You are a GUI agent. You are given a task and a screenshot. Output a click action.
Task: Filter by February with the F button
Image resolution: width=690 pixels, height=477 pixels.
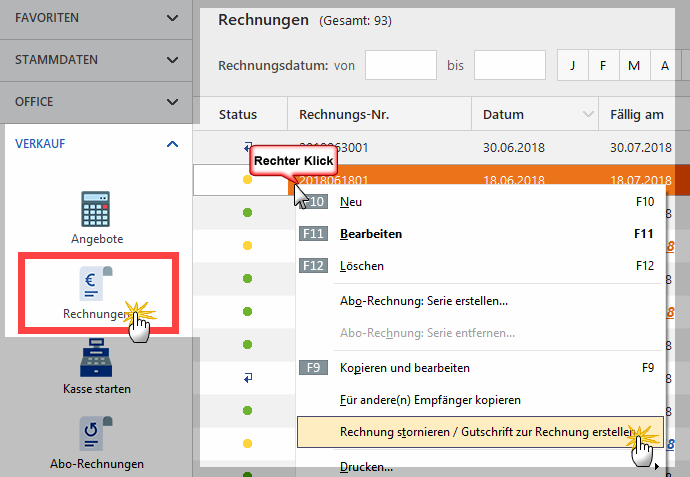603,66
